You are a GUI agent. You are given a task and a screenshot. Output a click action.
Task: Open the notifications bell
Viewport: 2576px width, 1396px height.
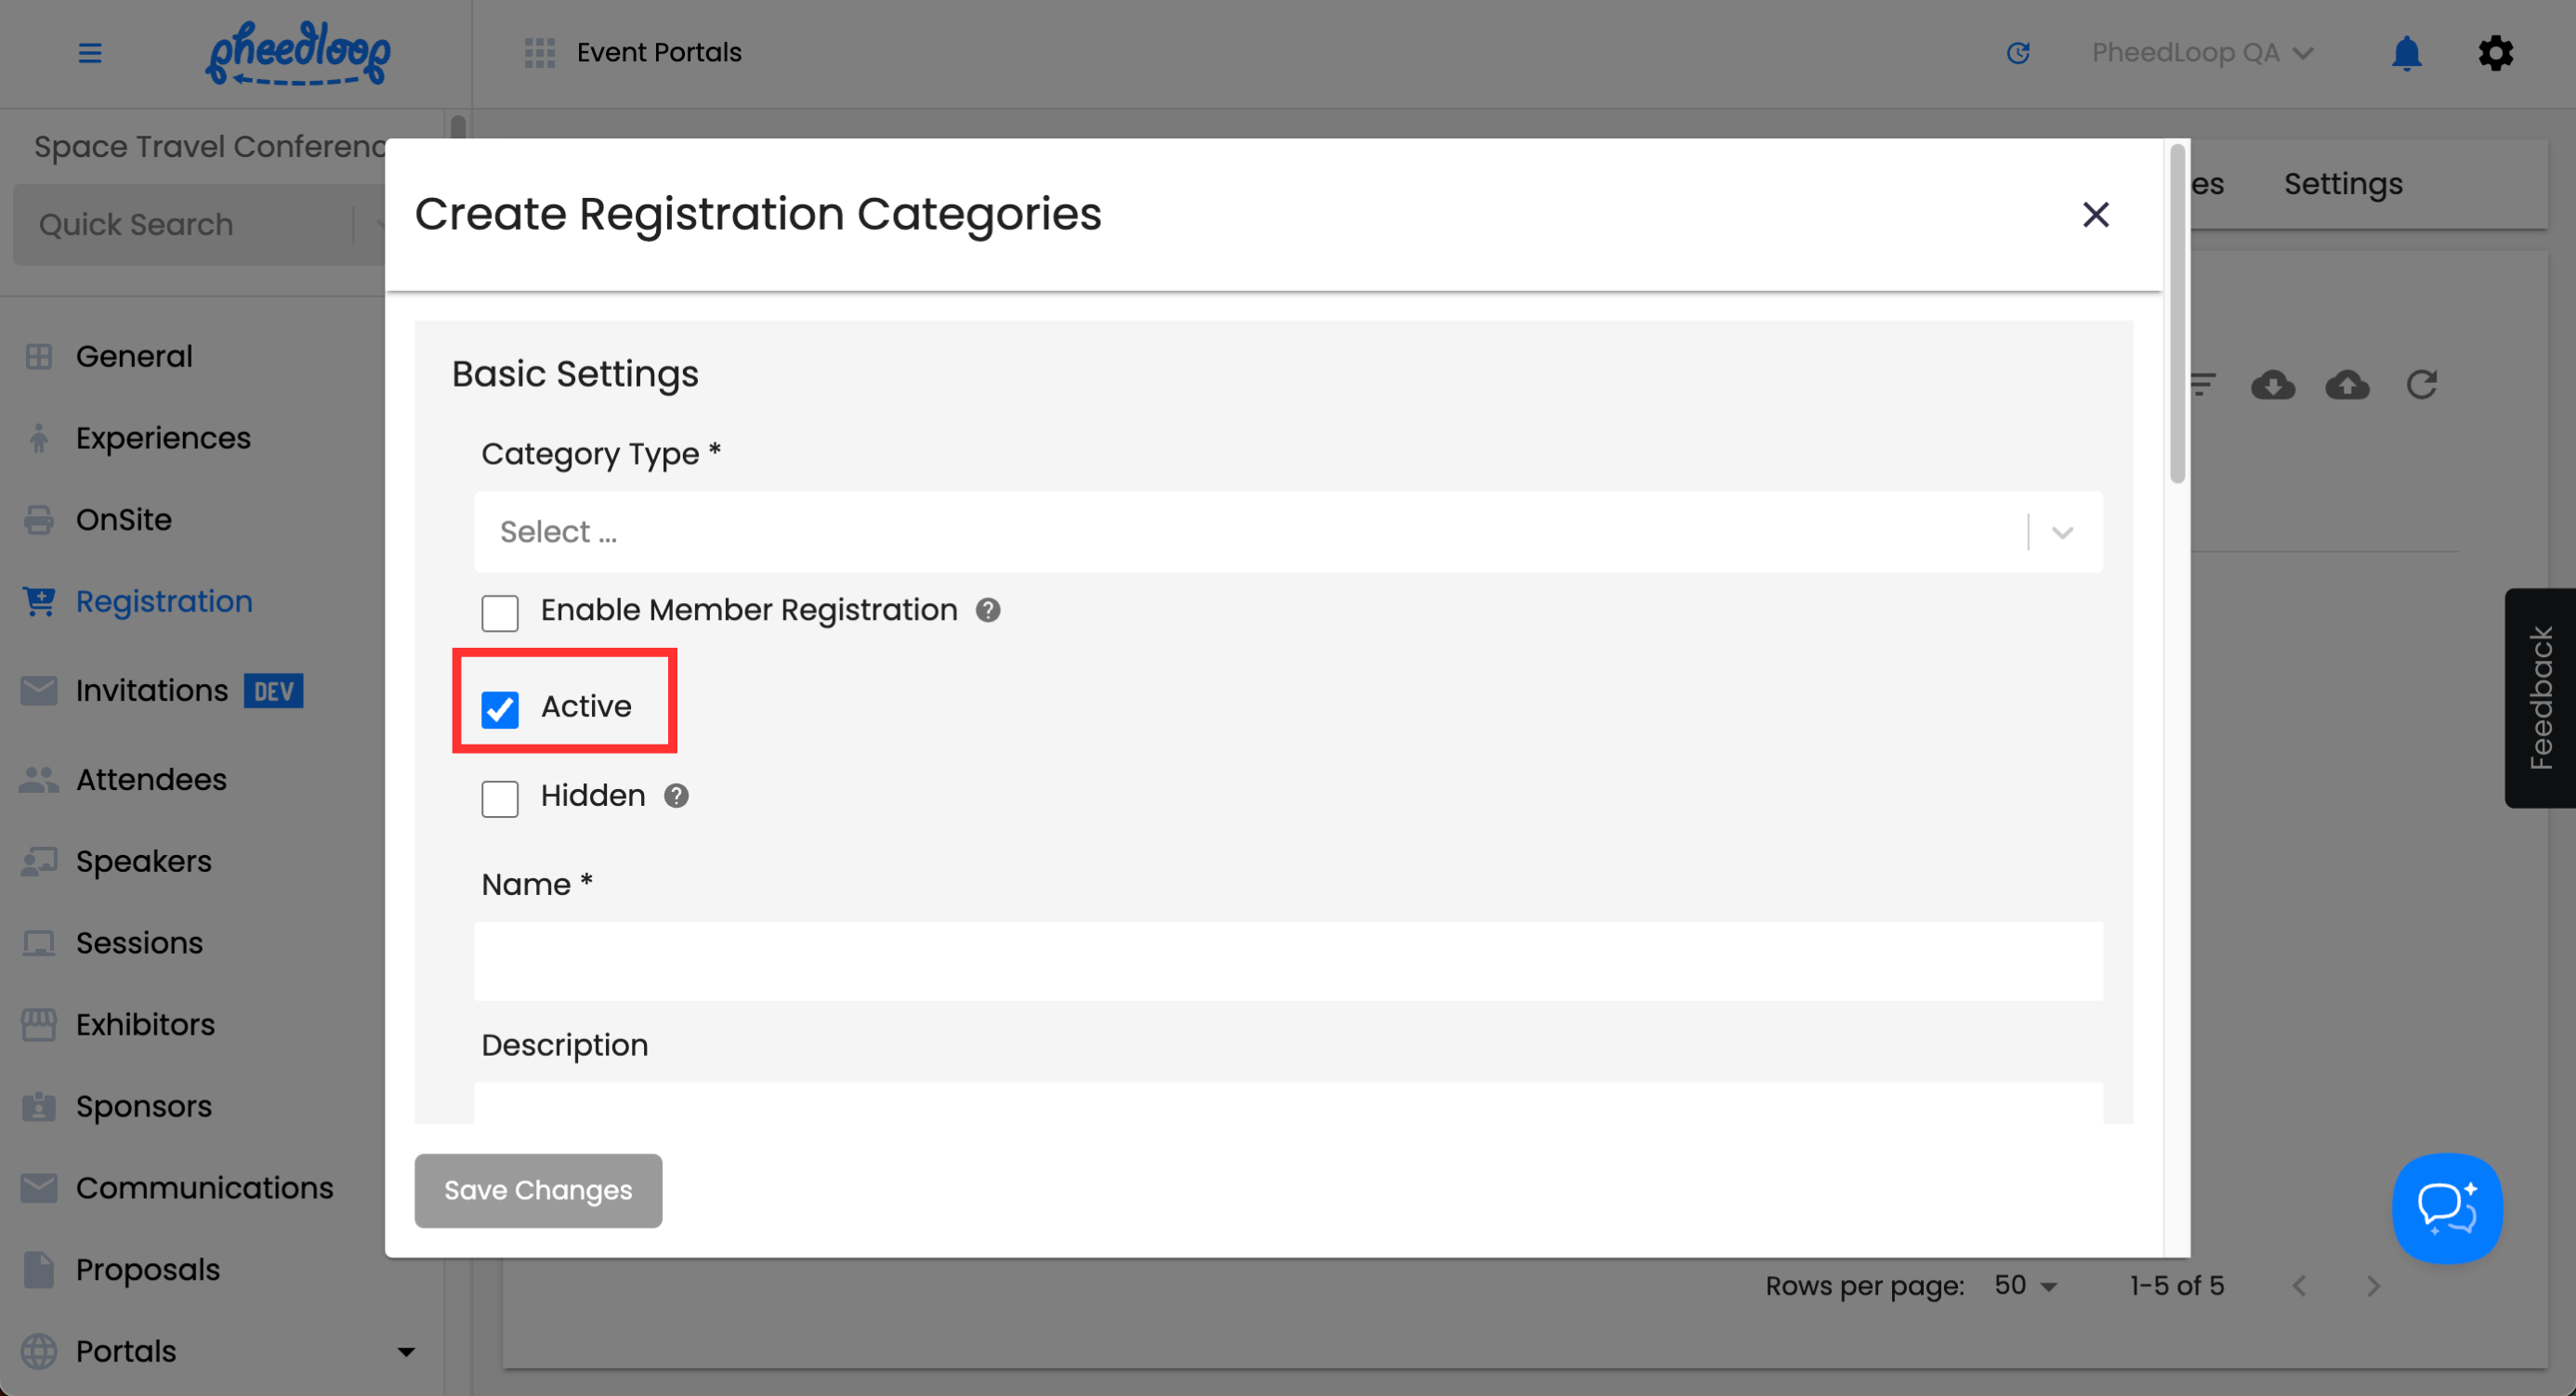2406,53
